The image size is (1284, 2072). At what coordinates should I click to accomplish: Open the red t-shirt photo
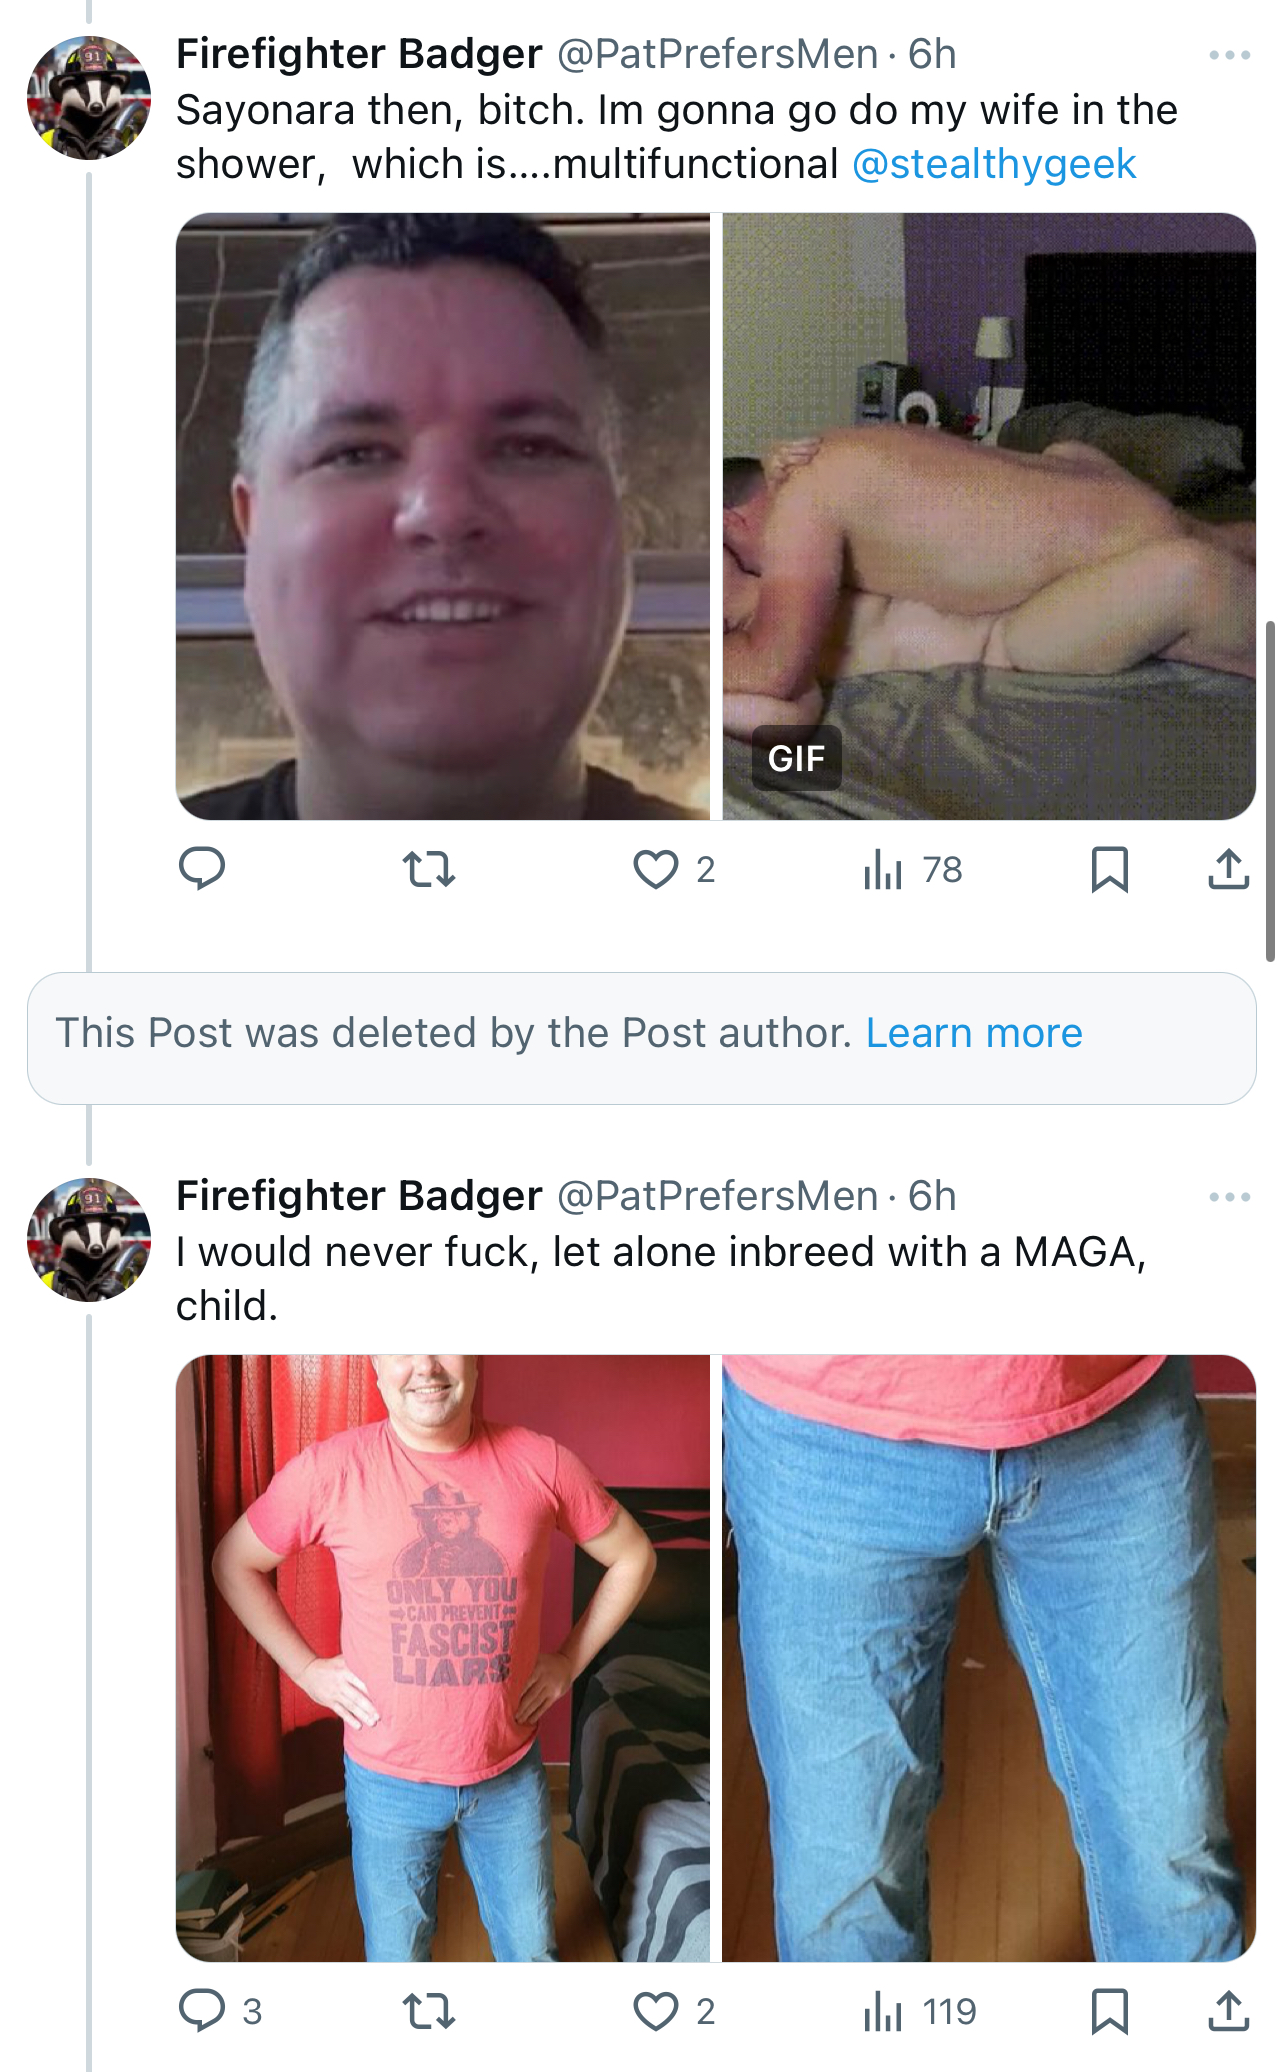click(443, 1658)
